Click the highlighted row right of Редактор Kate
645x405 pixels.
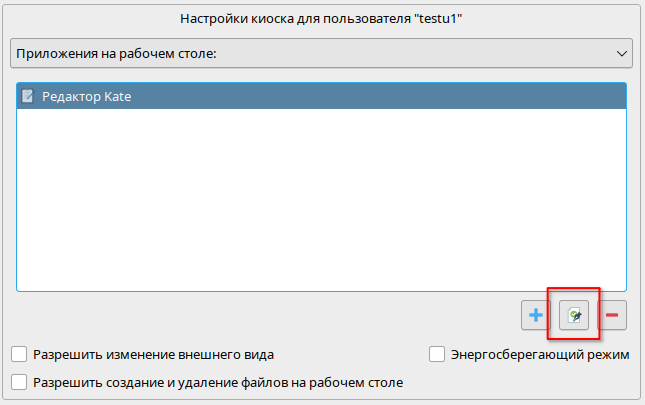pos(400,97)
